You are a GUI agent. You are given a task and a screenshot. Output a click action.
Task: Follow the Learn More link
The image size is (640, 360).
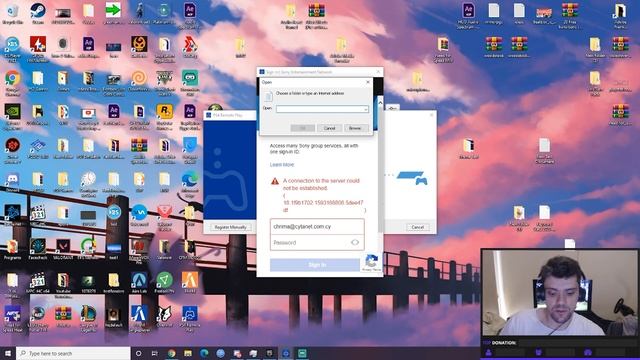coord(282,164)
